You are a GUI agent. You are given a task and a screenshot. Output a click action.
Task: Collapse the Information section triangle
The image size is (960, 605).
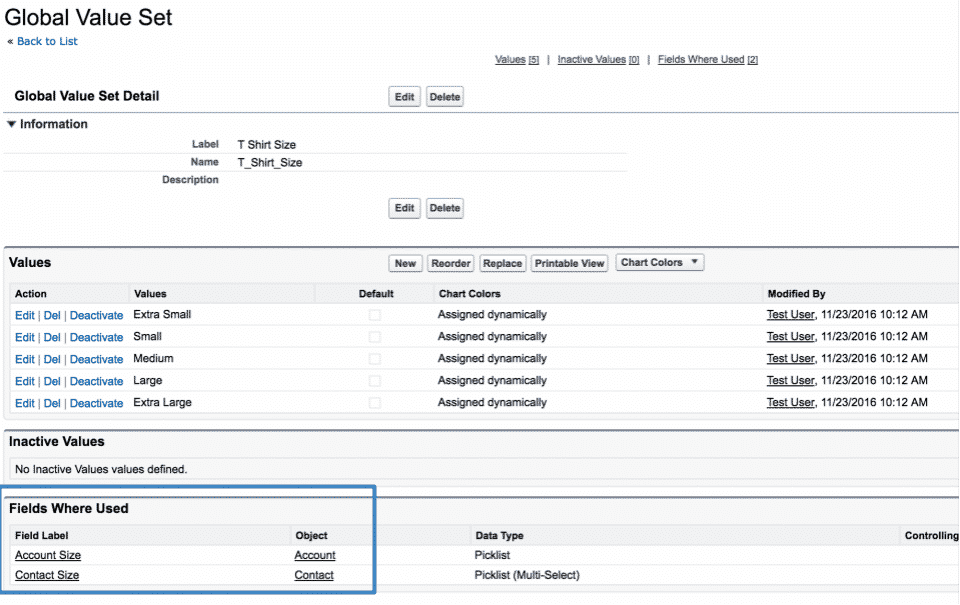12,125
